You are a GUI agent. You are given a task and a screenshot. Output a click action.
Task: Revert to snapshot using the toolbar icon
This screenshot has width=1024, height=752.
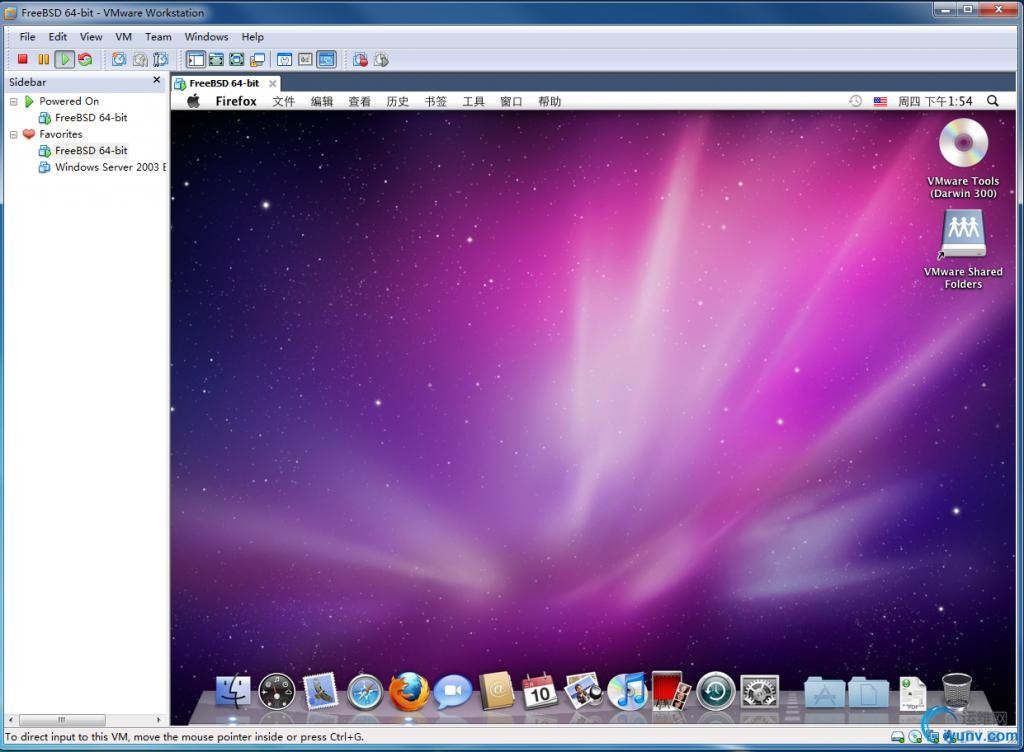point(140,59)
